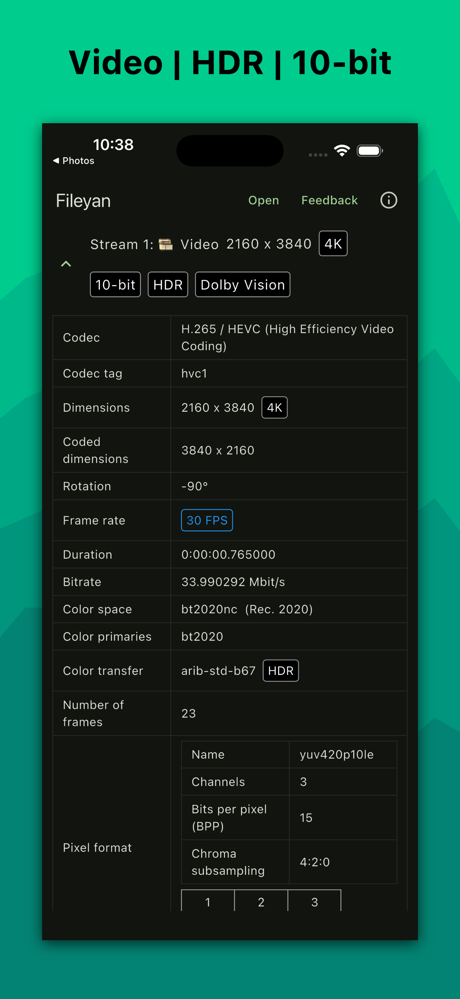Select the BPP value 15
The height and width of the screenshot is (999, 460).
point(306,817)
